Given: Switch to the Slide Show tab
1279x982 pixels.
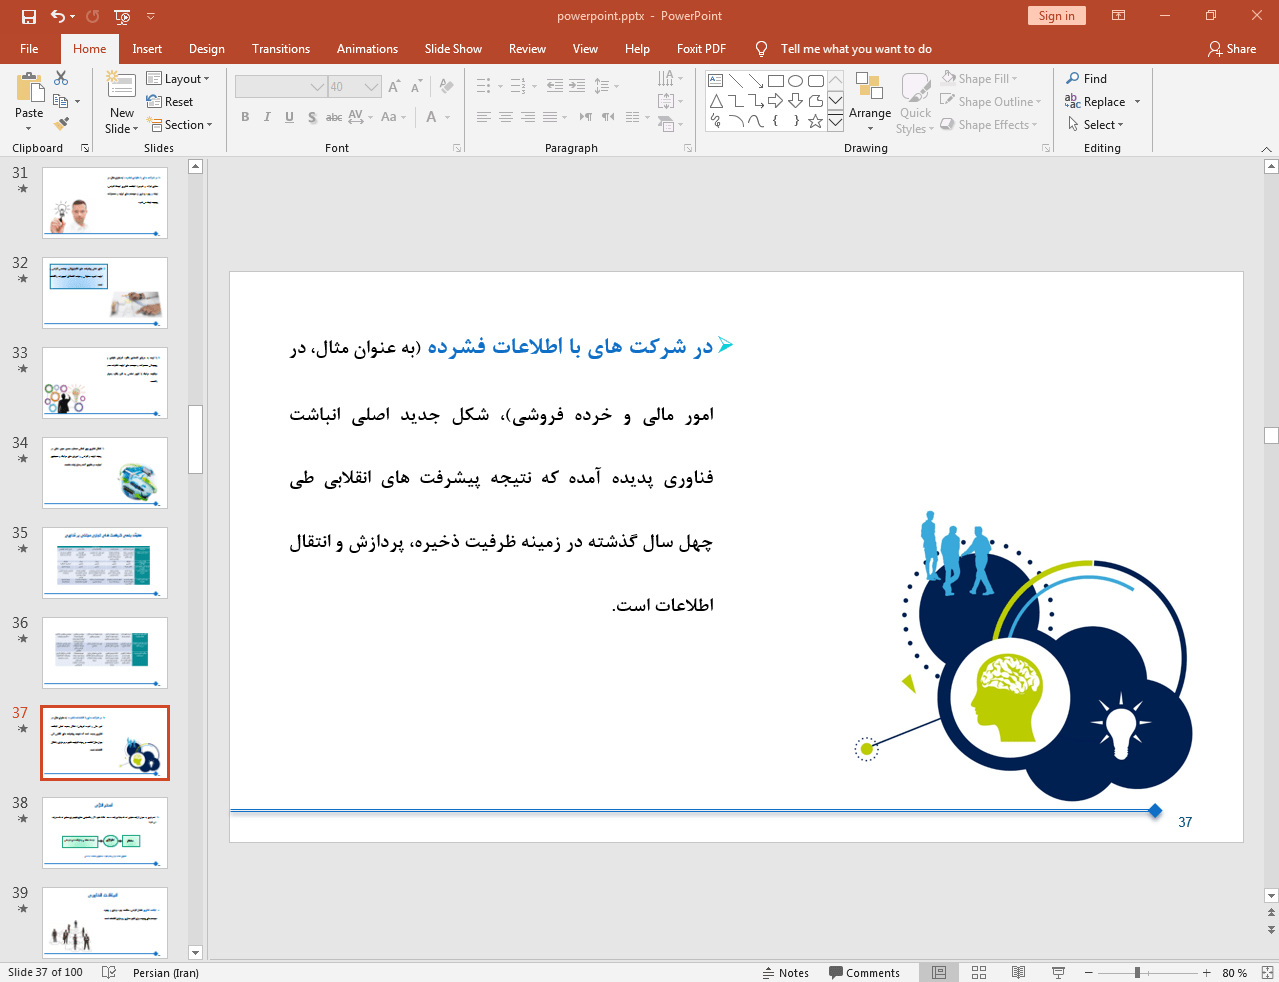Looking at the screenshot, I should (453, 49).
